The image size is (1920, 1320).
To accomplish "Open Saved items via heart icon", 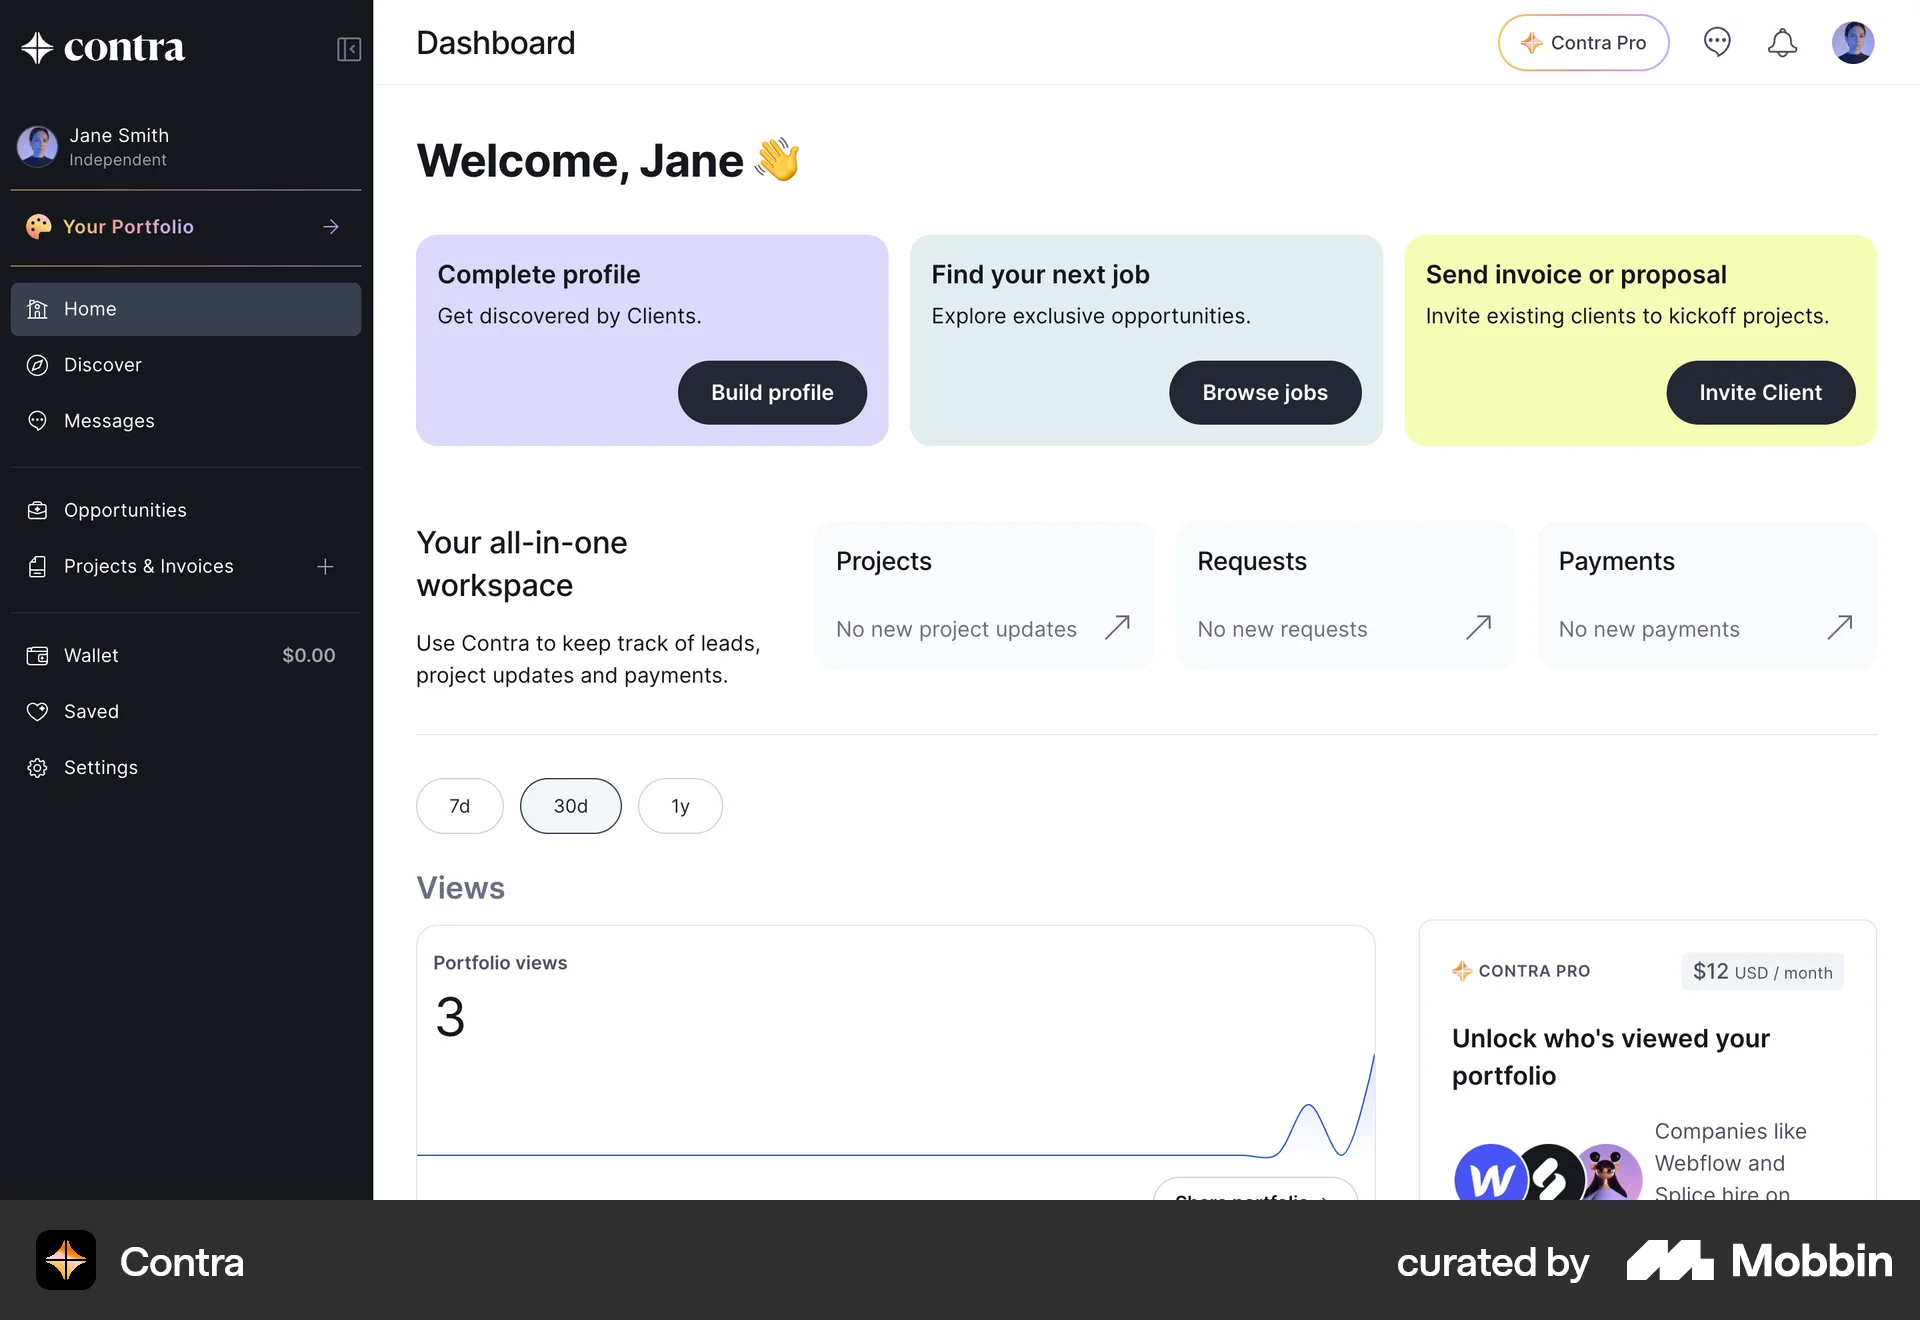I will pyautogui.click(x=37, y=711).
